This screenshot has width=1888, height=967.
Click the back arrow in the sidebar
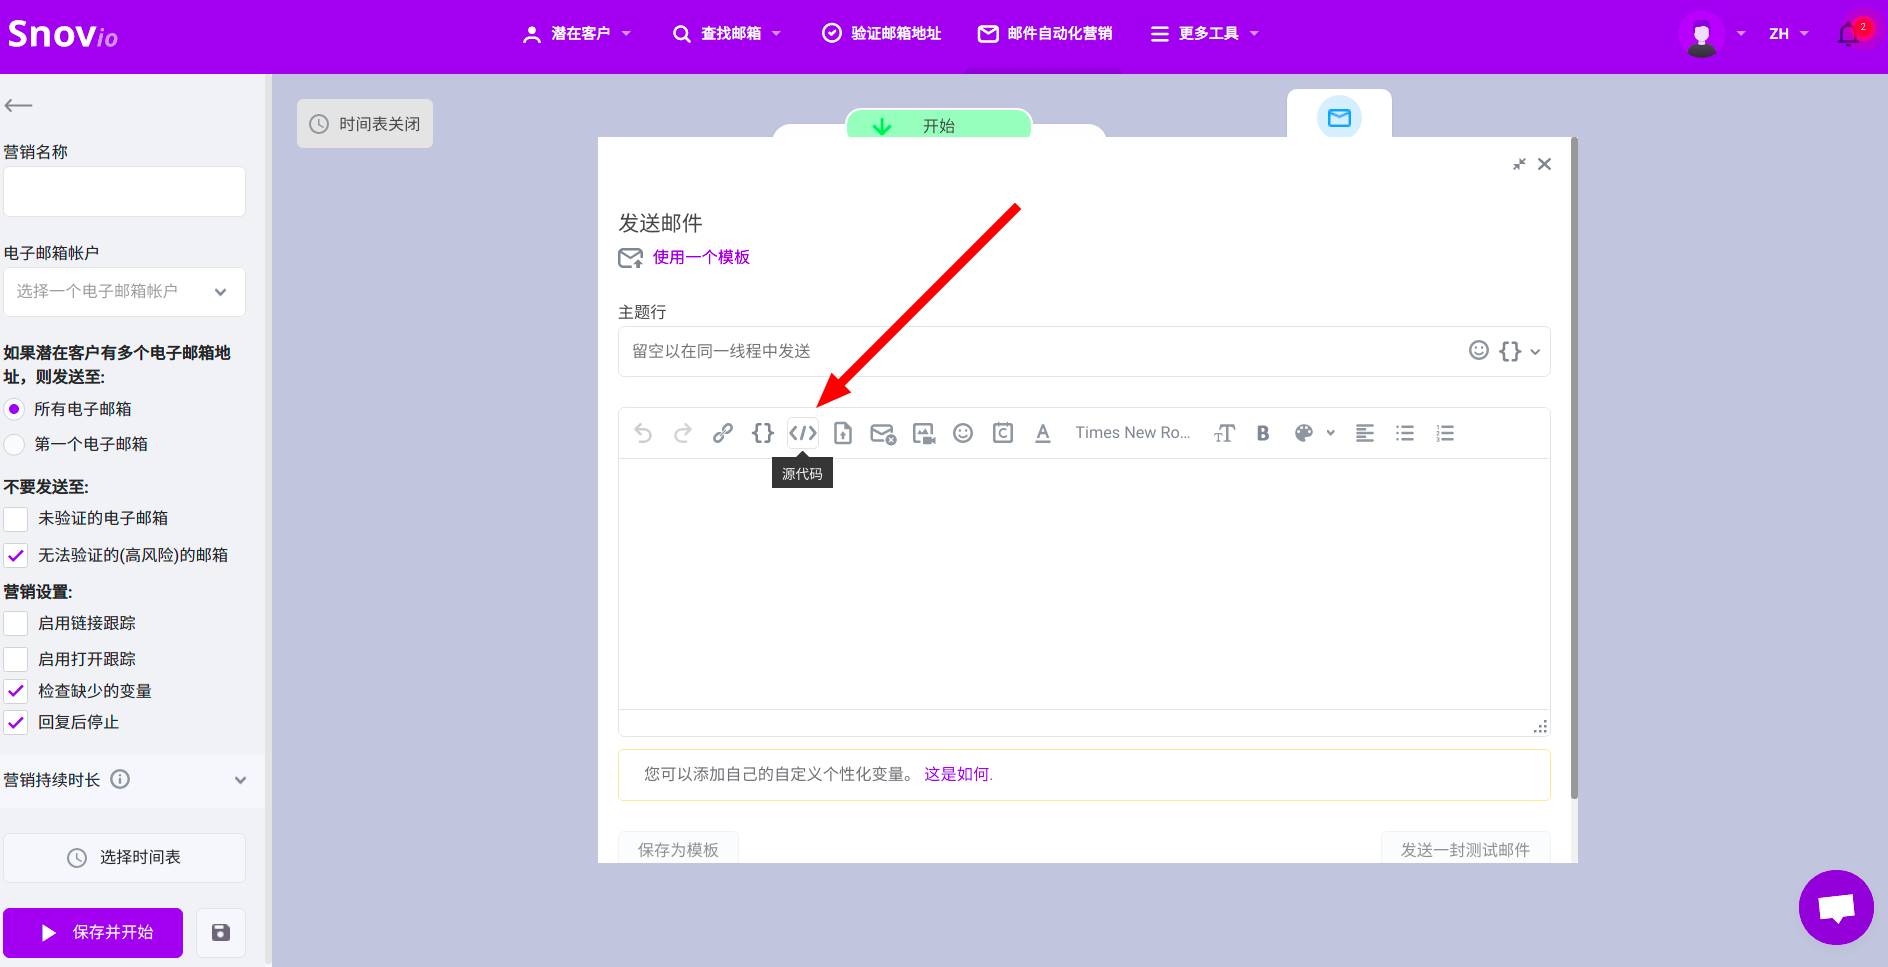tap(18, 105)
